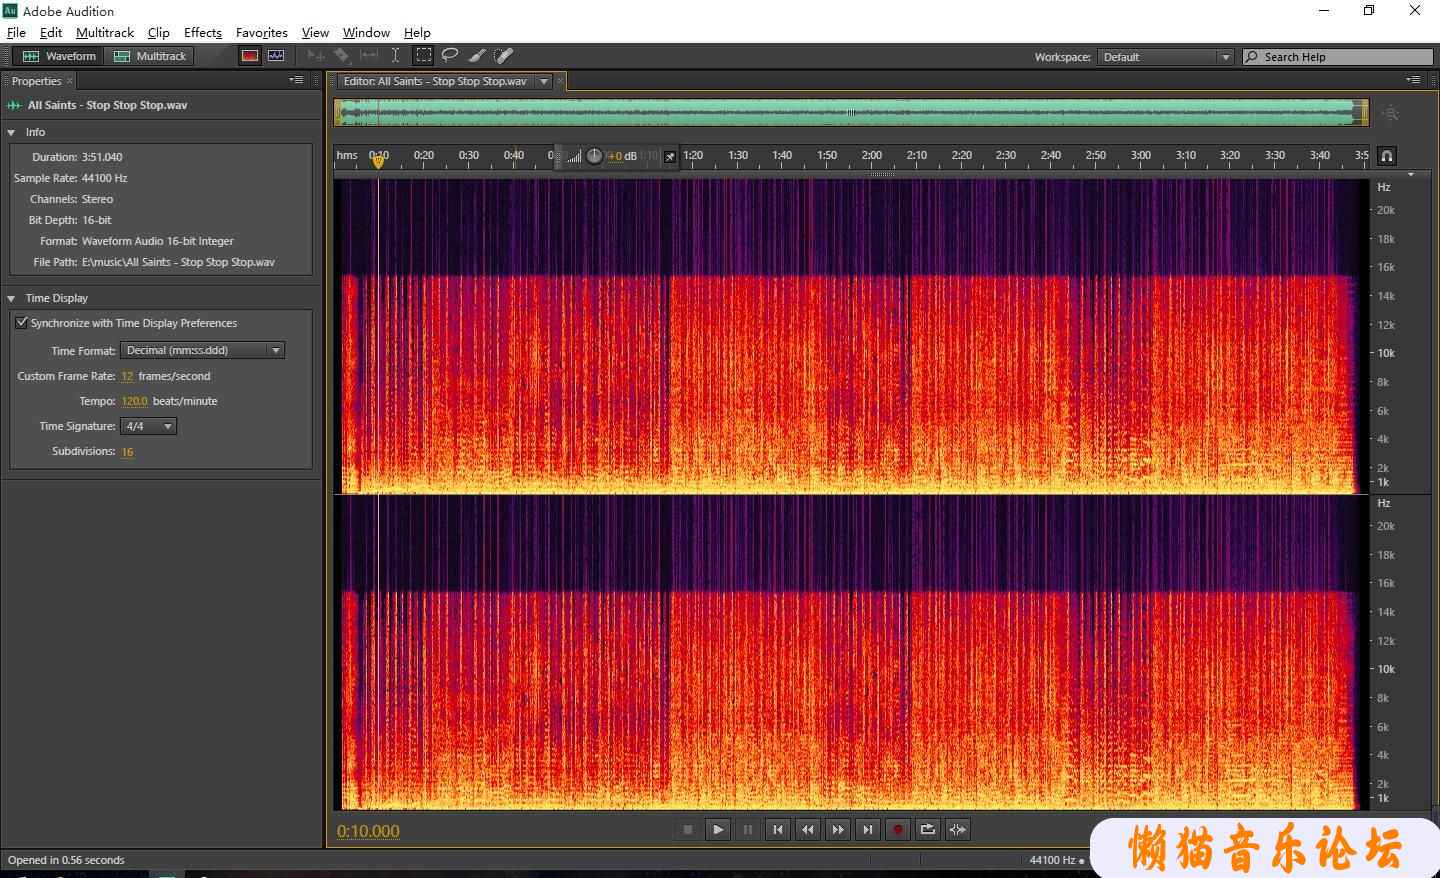
Task: Edit the Custom Frame Rate value 12
Action: (x=127, y=376)
